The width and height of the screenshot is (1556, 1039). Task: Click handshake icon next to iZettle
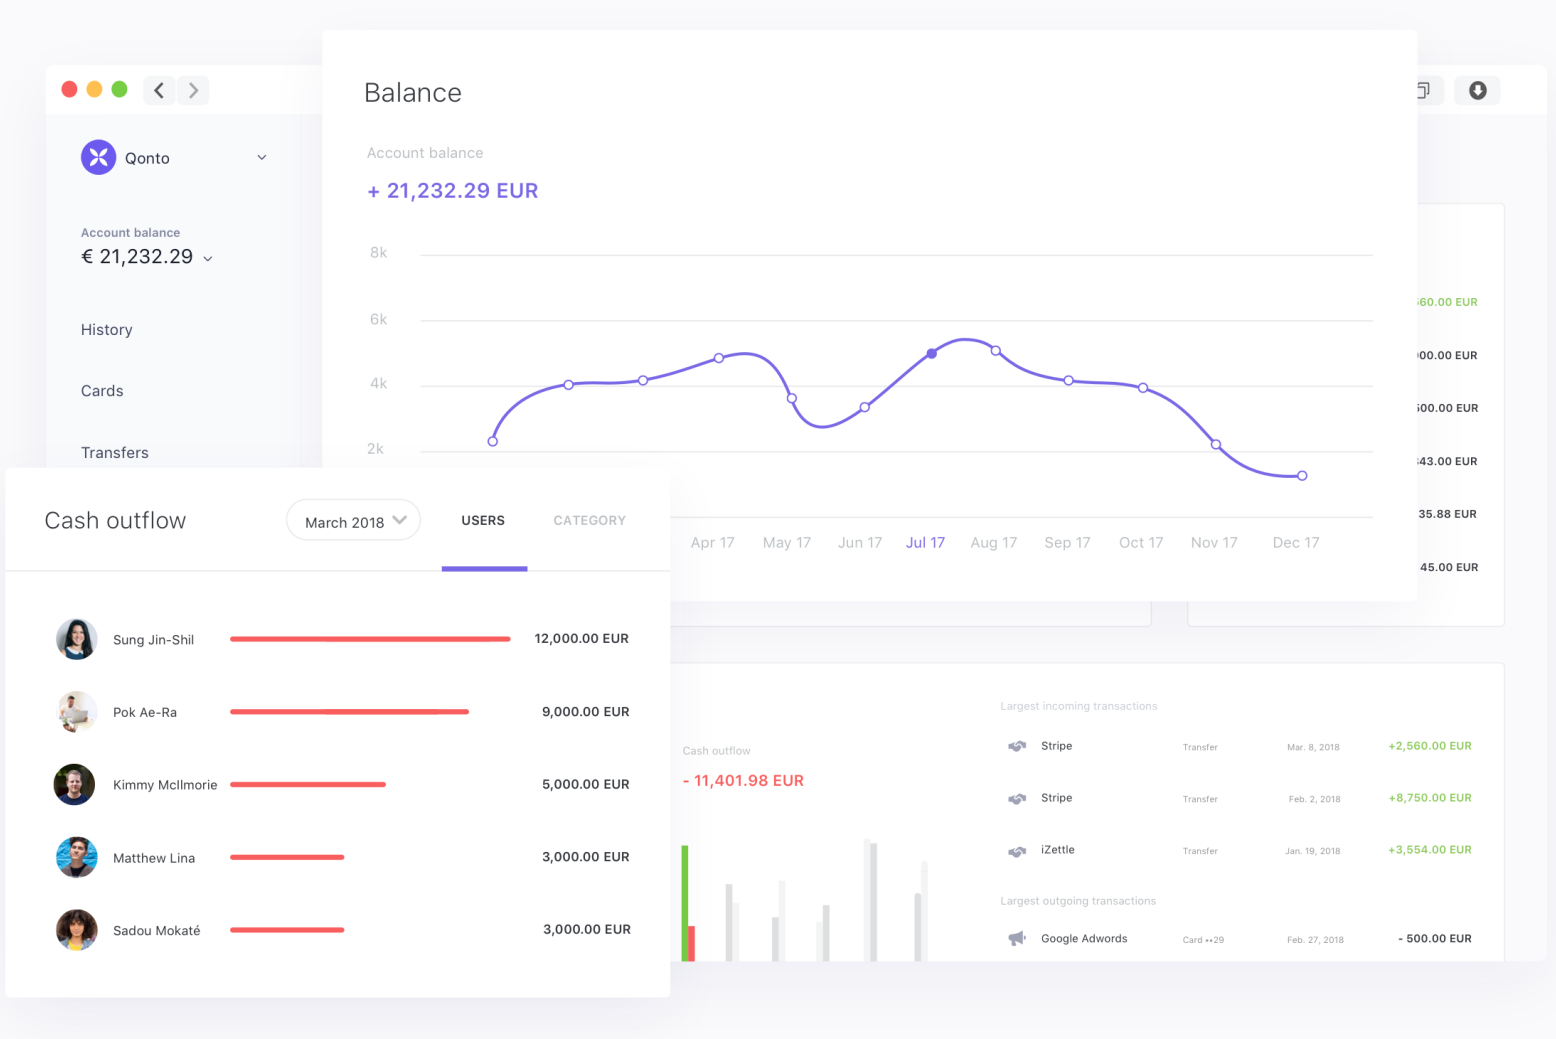pyautogui.click(x=1017, y=851)
